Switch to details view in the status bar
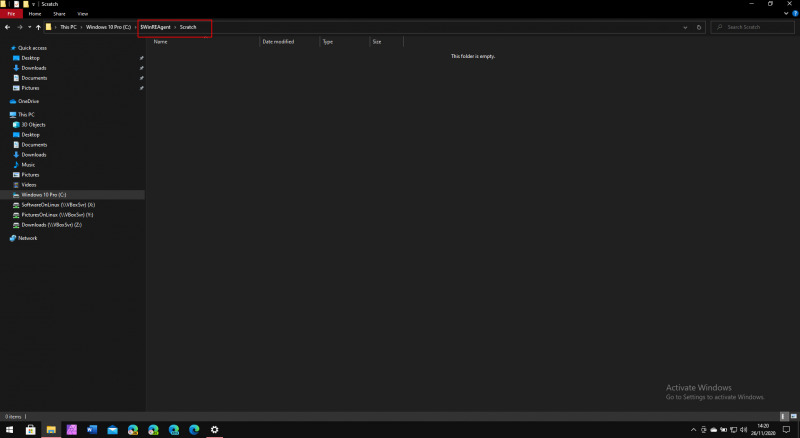 784,415
